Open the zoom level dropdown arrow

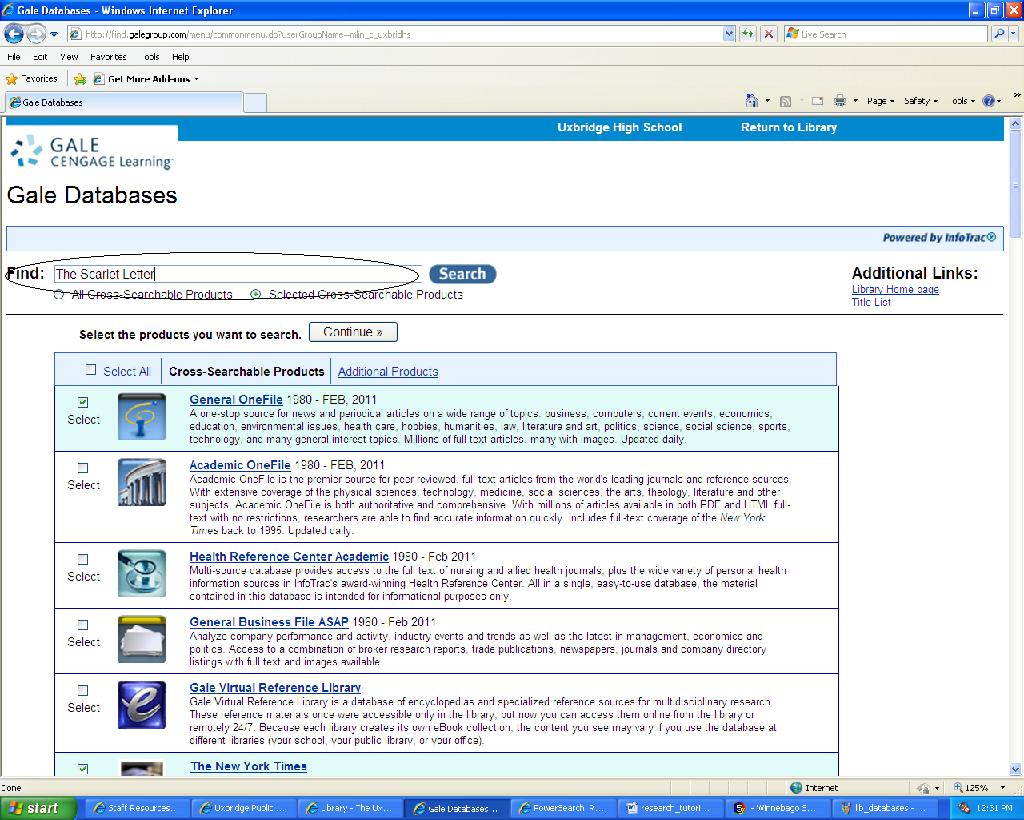click(x=1002, y=788)
